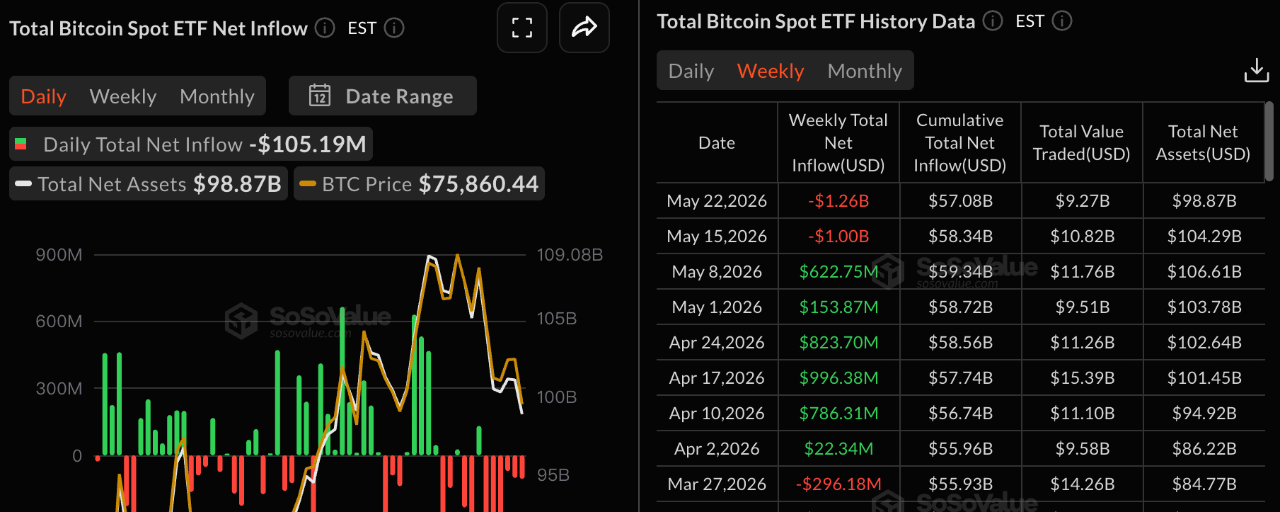Image resolution: width=1280 pixels, height=512 pixels.
Task: Select the May 1,2026 date cell
Action: pyautogui.click(x=717, y=307)
